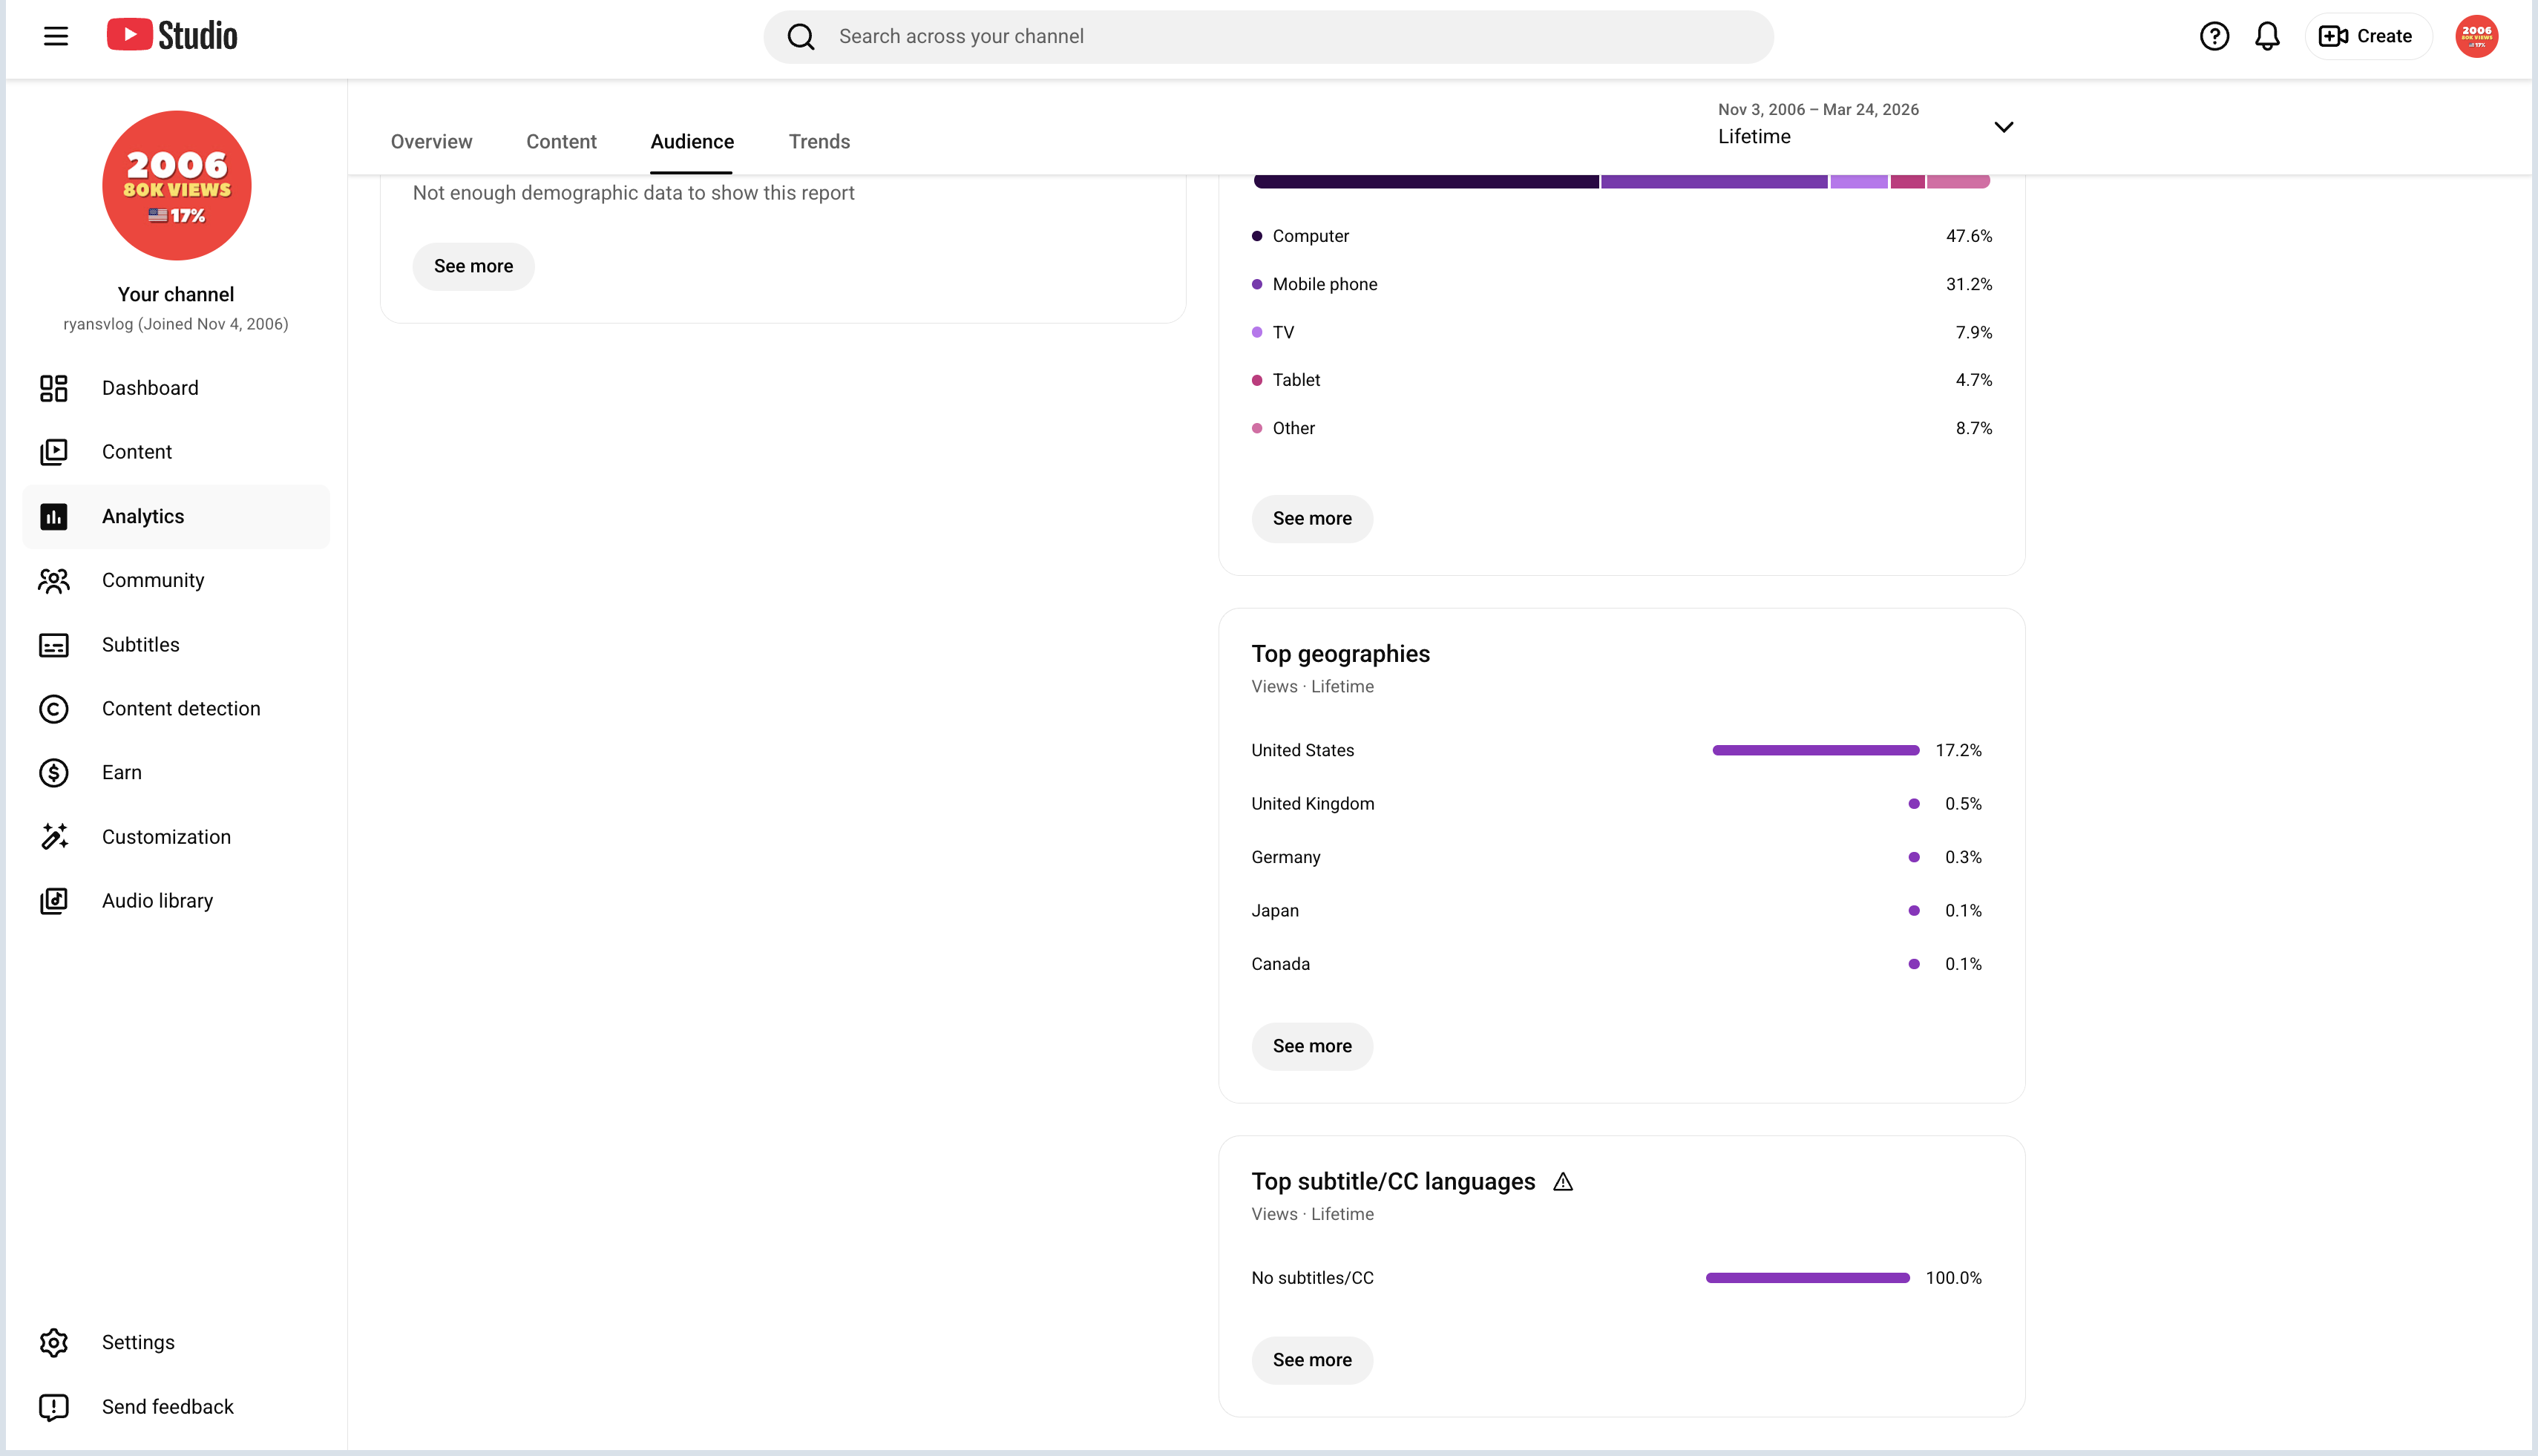Image resolution: width=2538 pixels, height=1456 pixels.
Task: Click the 47.6% Computer value
Action: coord(1968,237)
